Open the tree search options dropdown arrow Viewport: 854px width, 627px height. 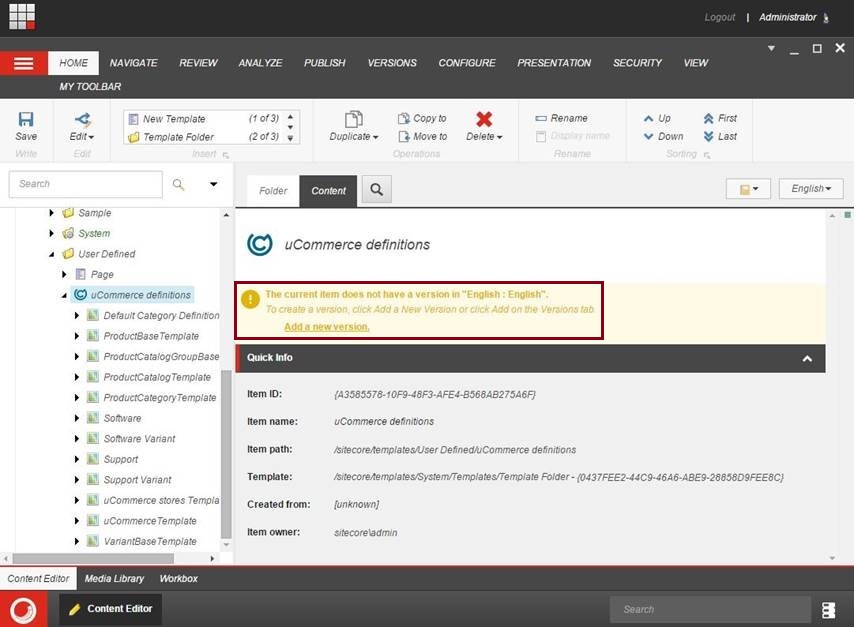pyautogui.click(x=214, y=184)
